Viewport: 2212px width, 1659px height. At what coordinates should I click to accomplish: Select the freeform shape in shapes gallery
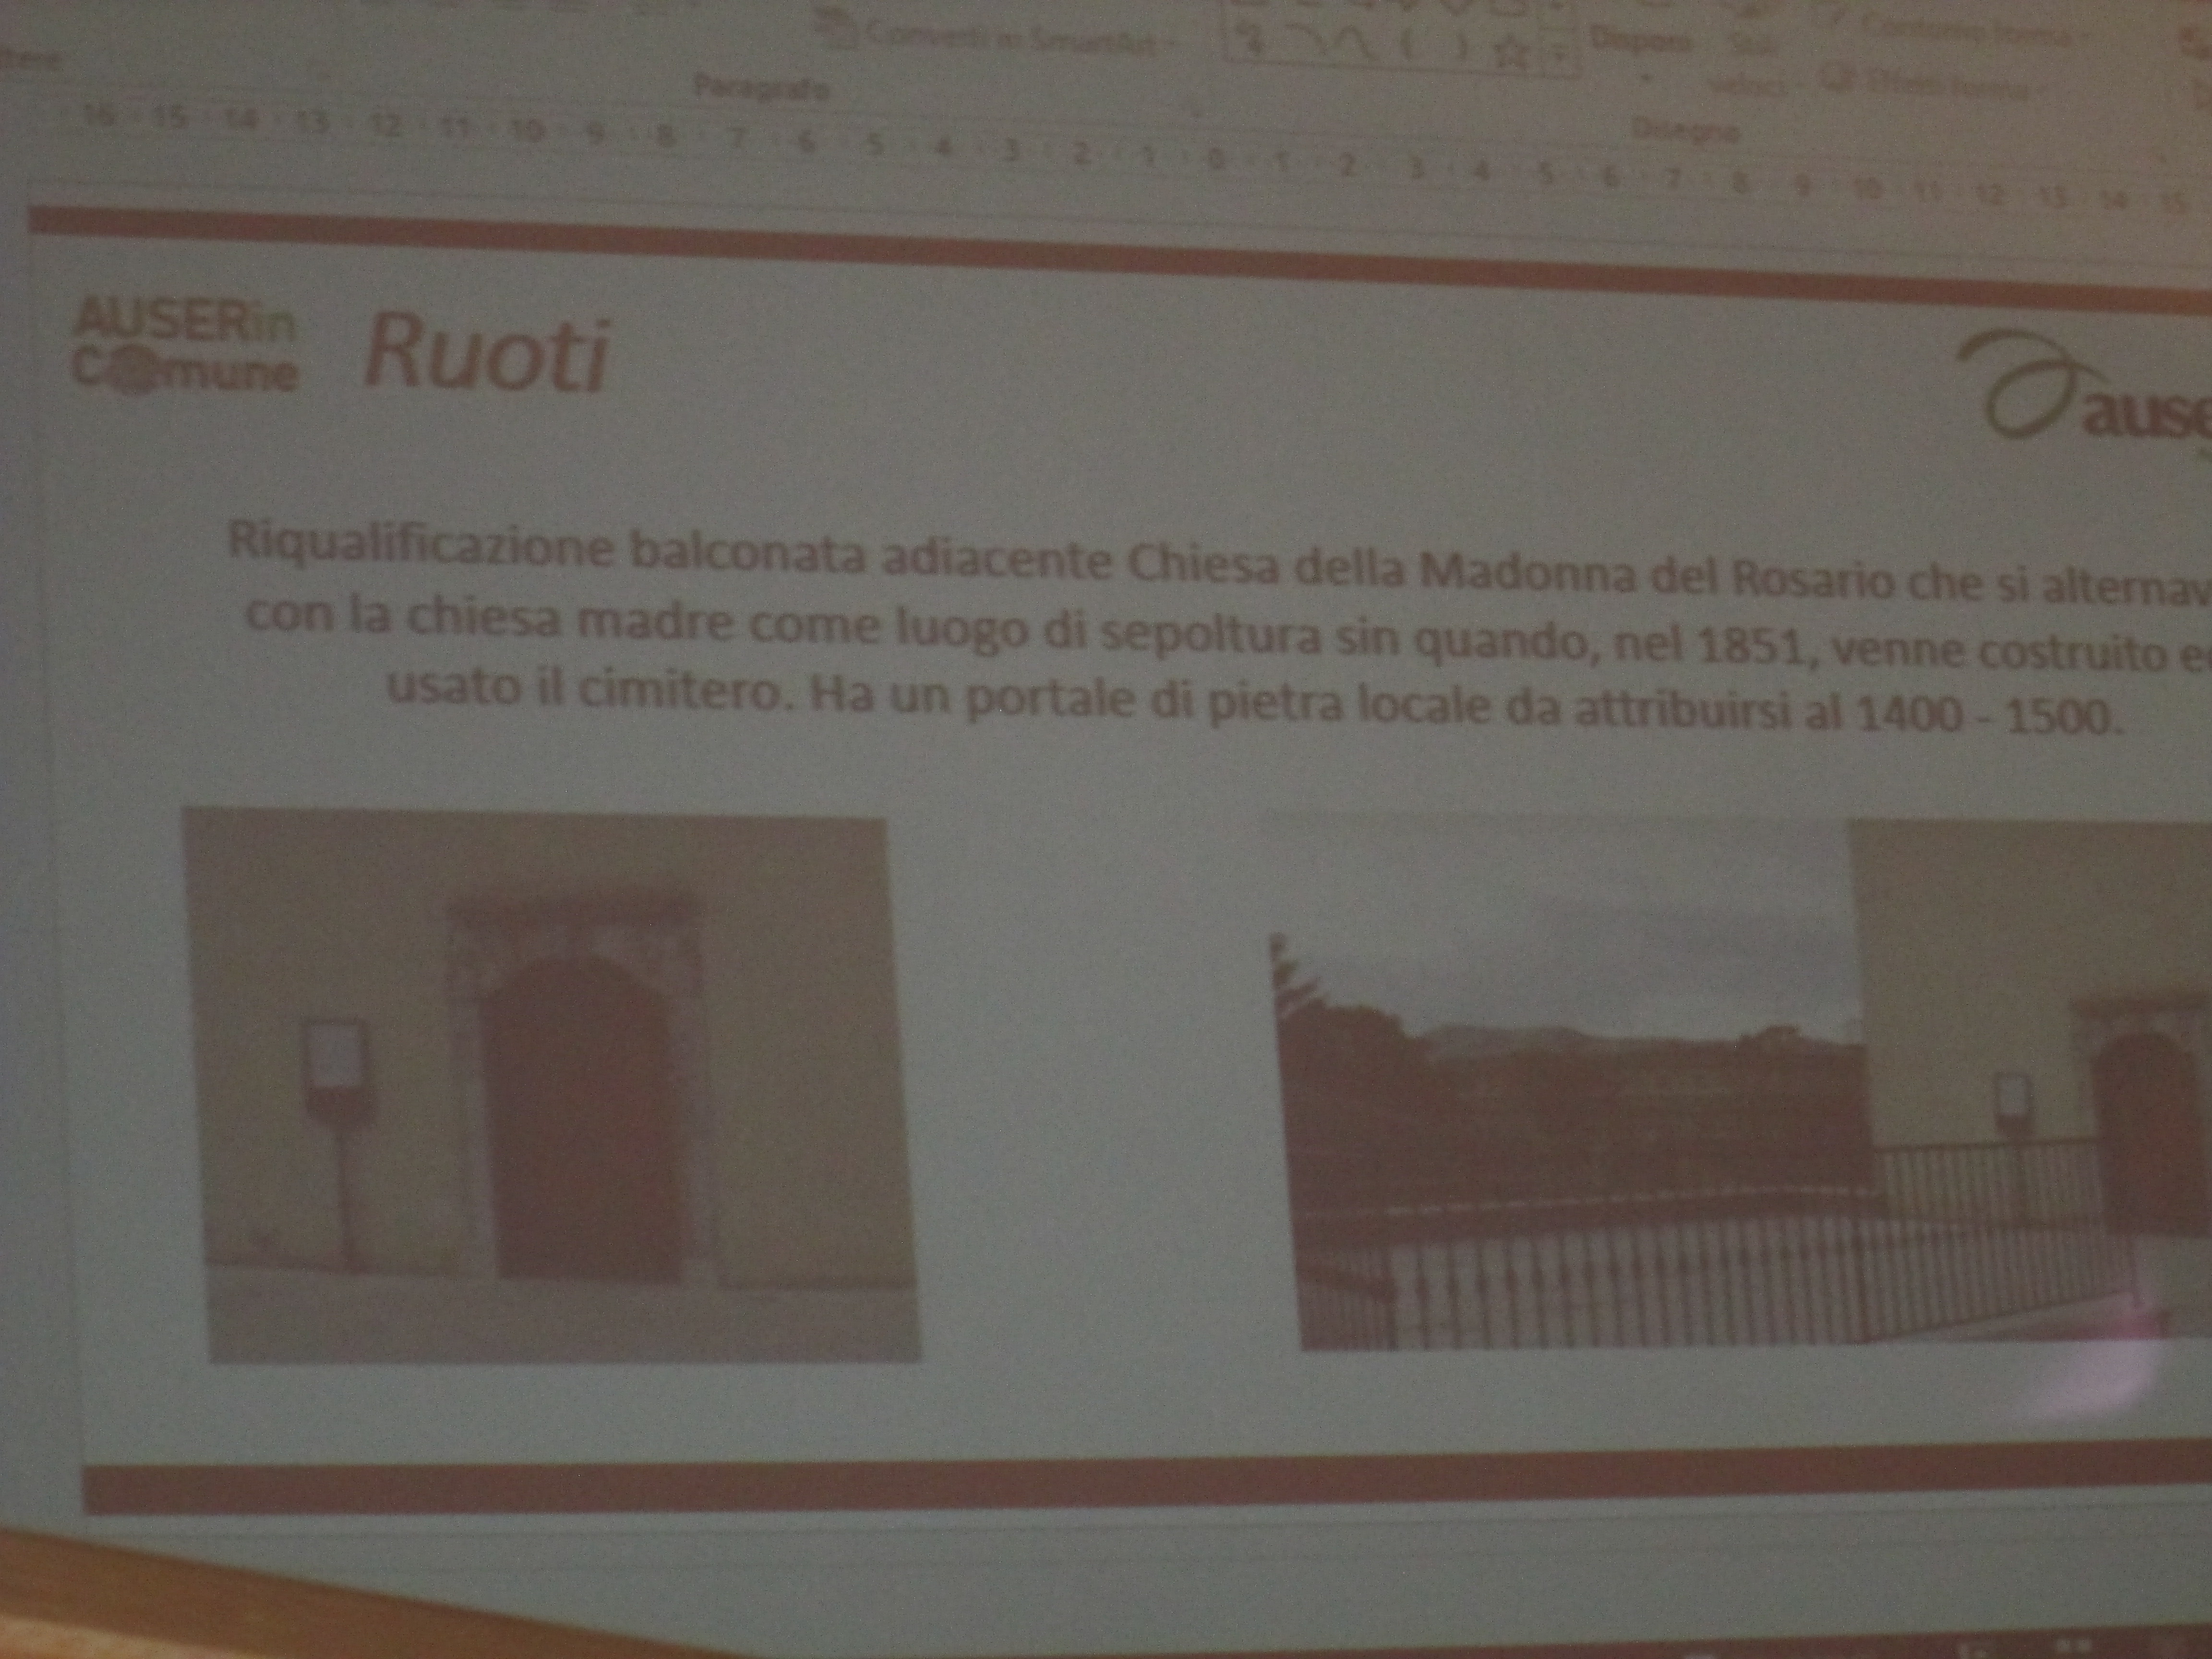1250,40
